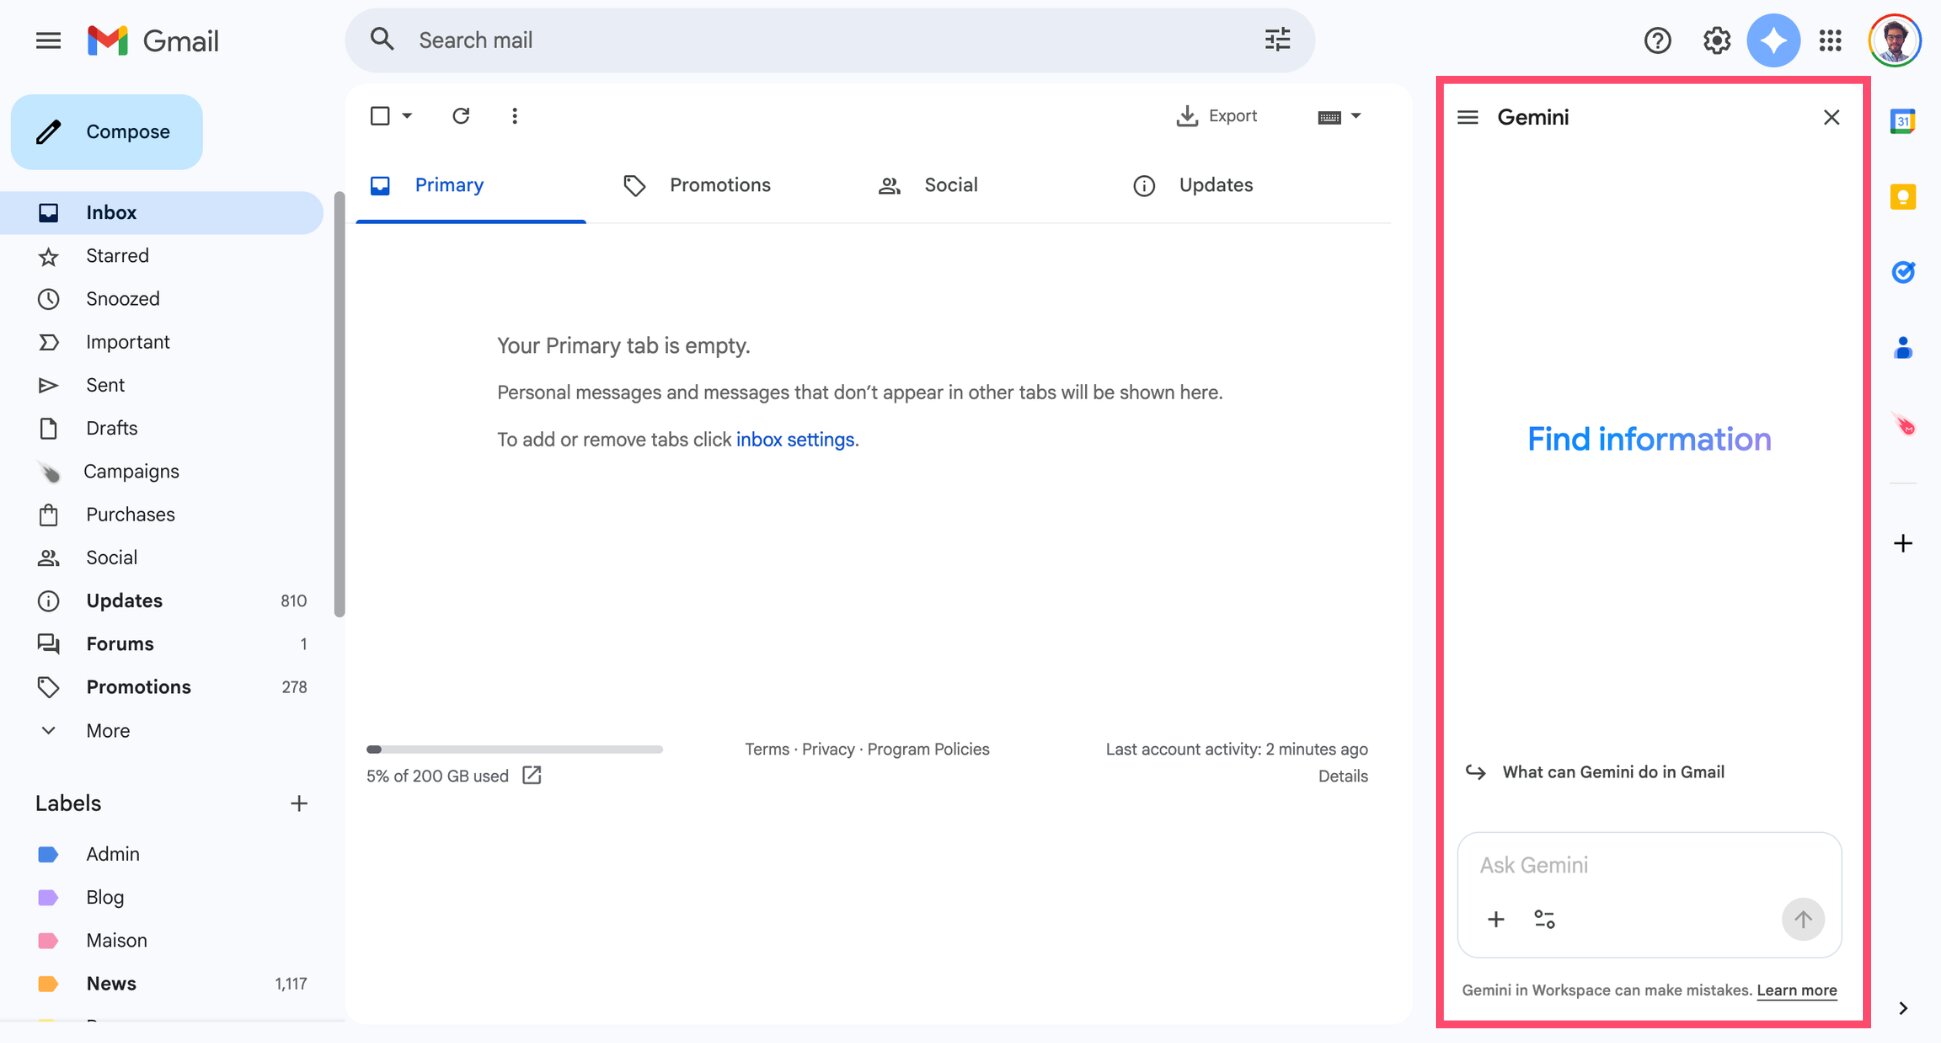The image size is (1941, 1043).
Task: Open the Blog label
Action: [x=162, y=897]
